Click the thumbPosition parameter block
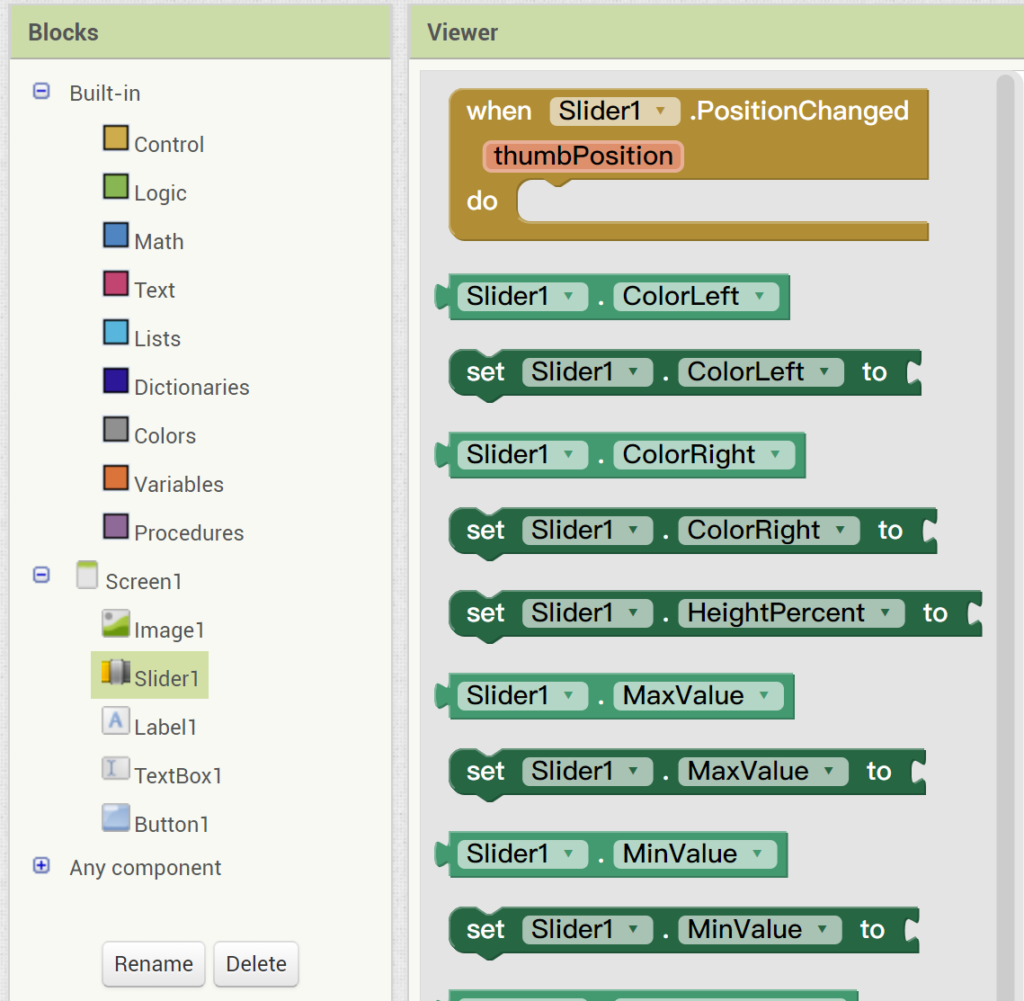Screen dimensions: 1024x1001 [583, 156]
